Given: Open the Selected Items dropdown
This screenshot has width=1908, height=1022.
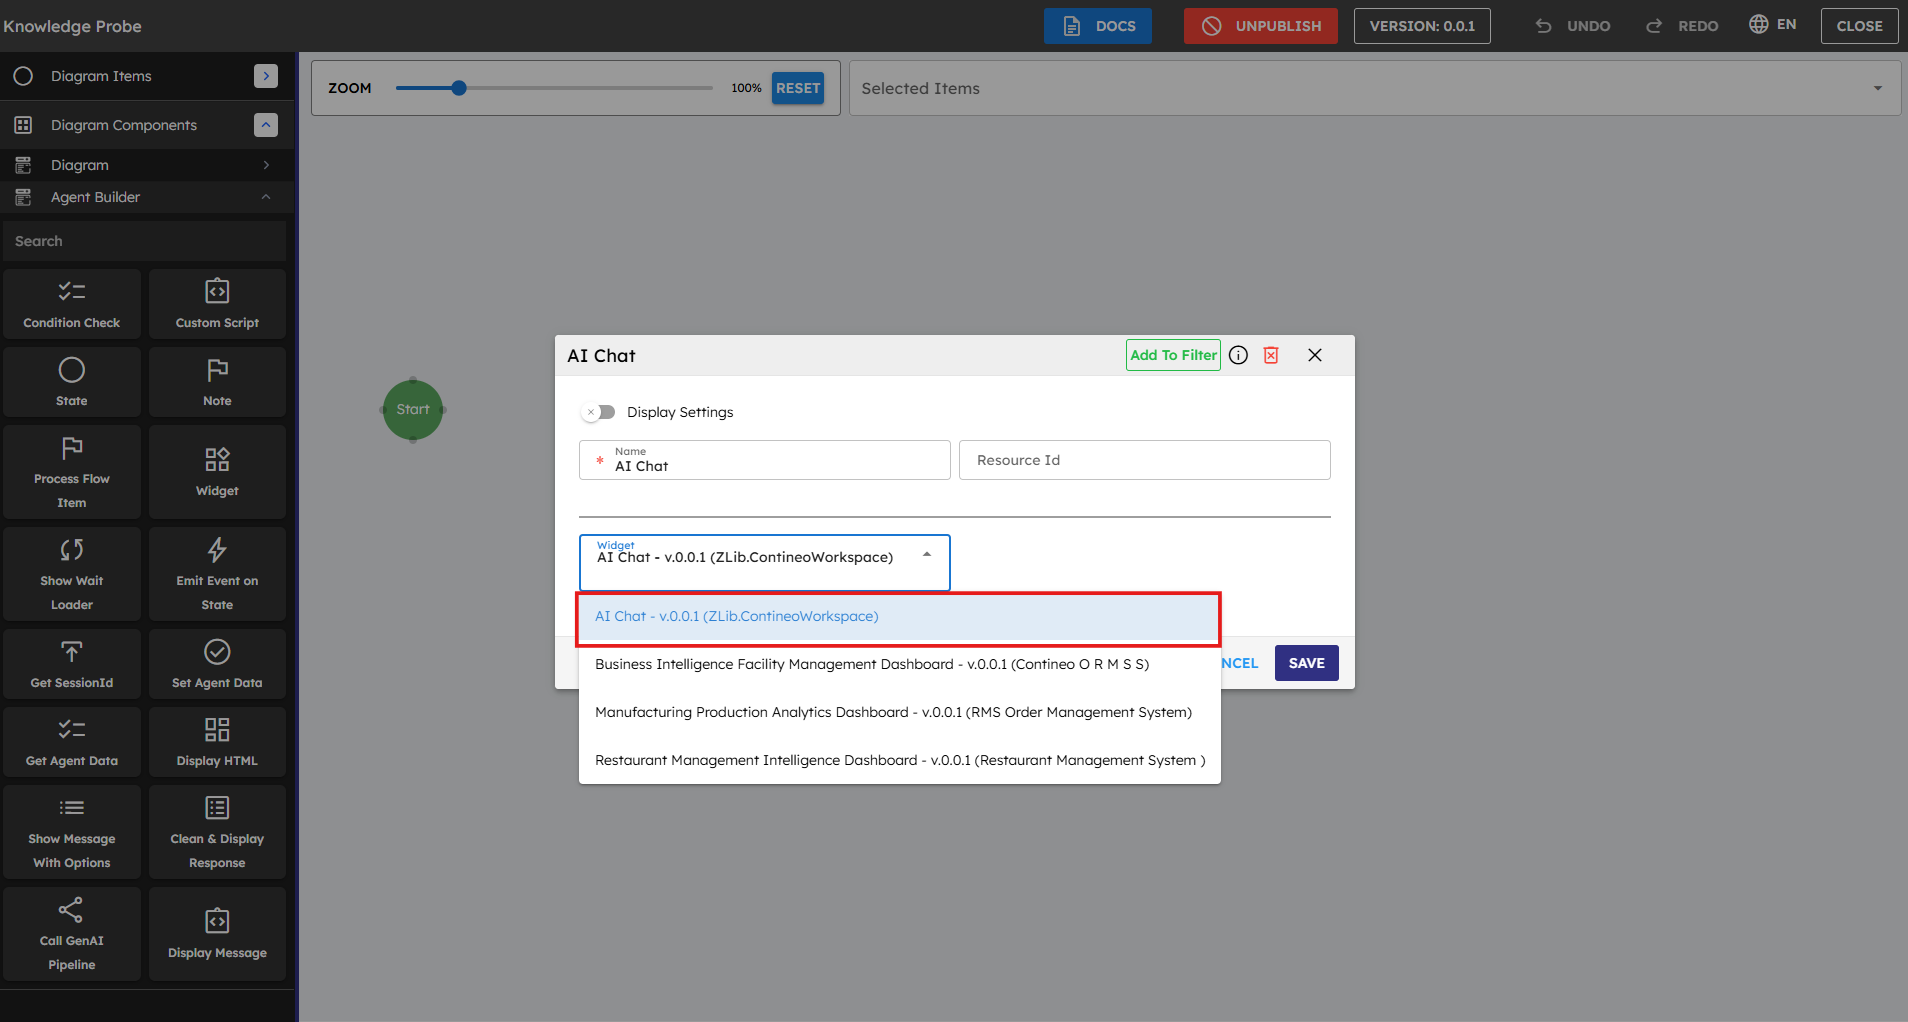Looking at the screenshot, I should [x=1877, y=88].
